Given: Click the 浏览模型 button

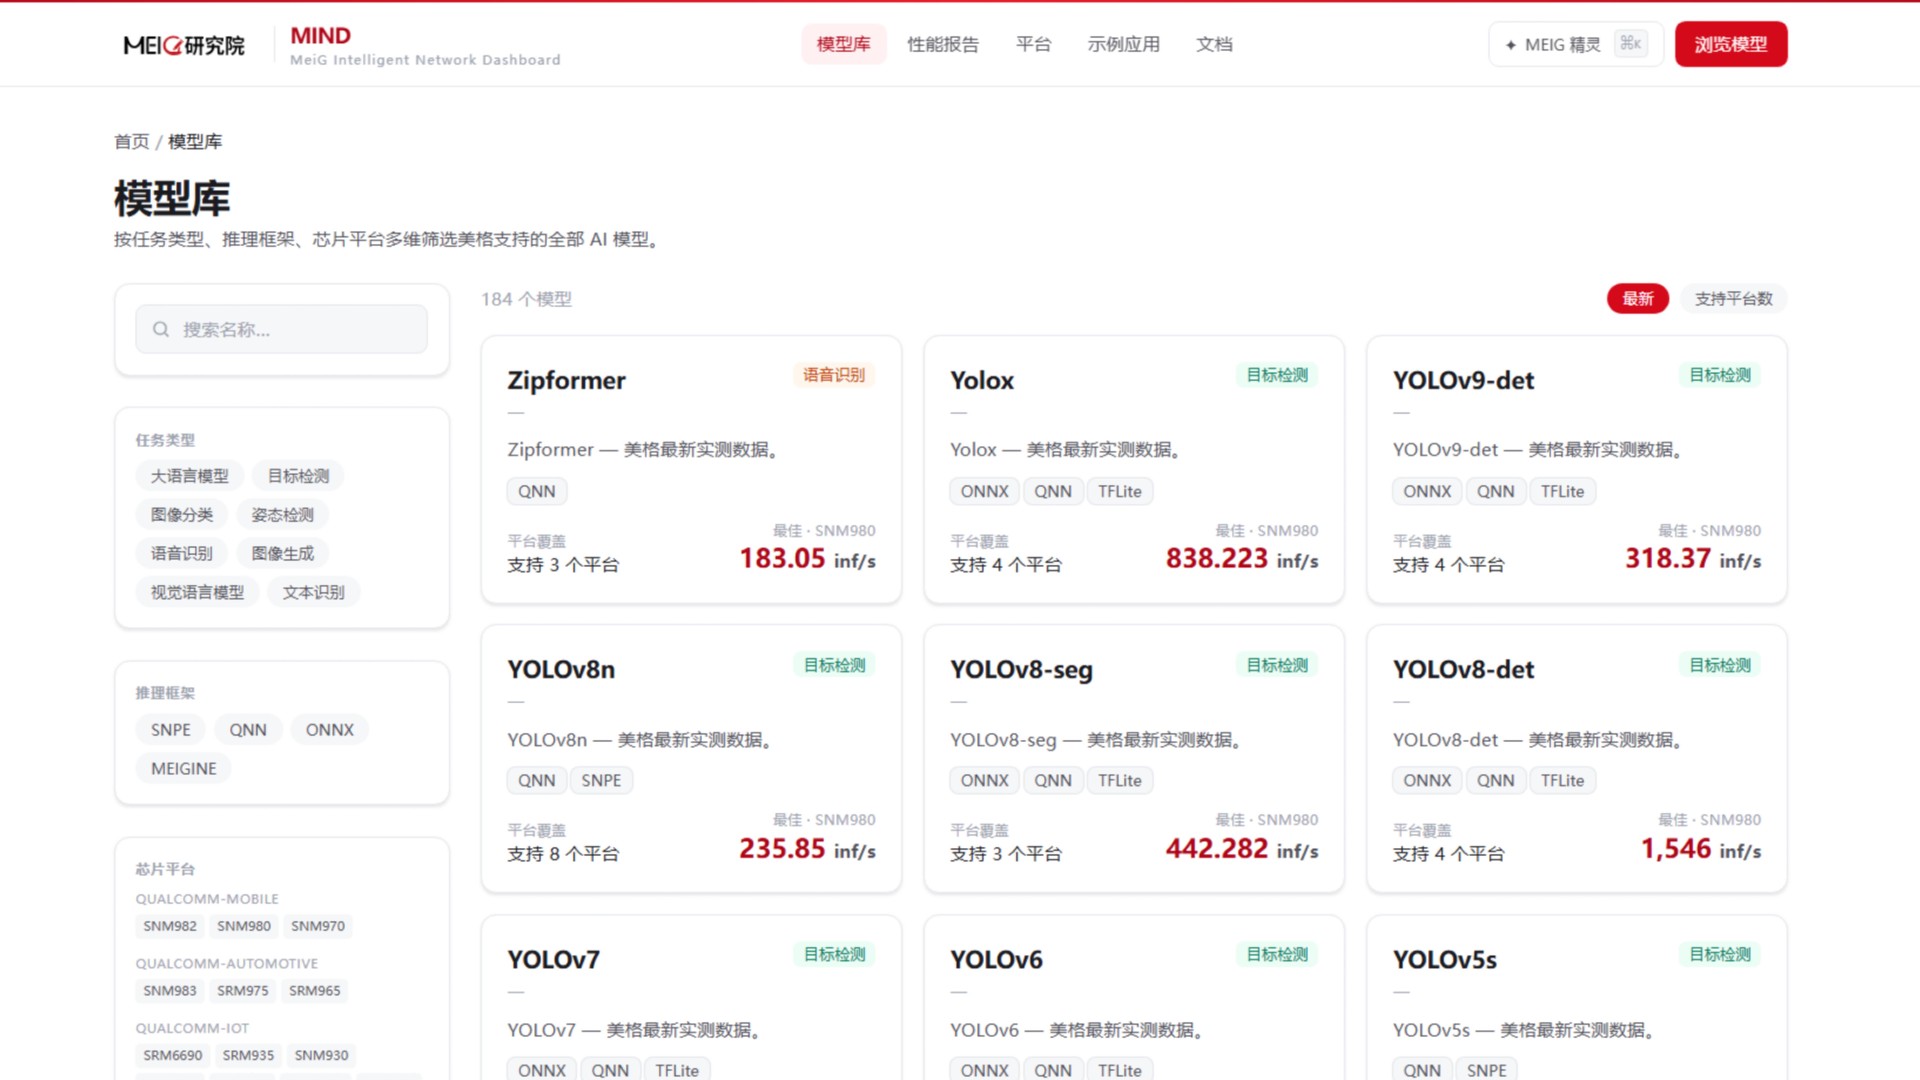Looking at the screenshot, I should pyautogui.click(x=1731, y=44).
